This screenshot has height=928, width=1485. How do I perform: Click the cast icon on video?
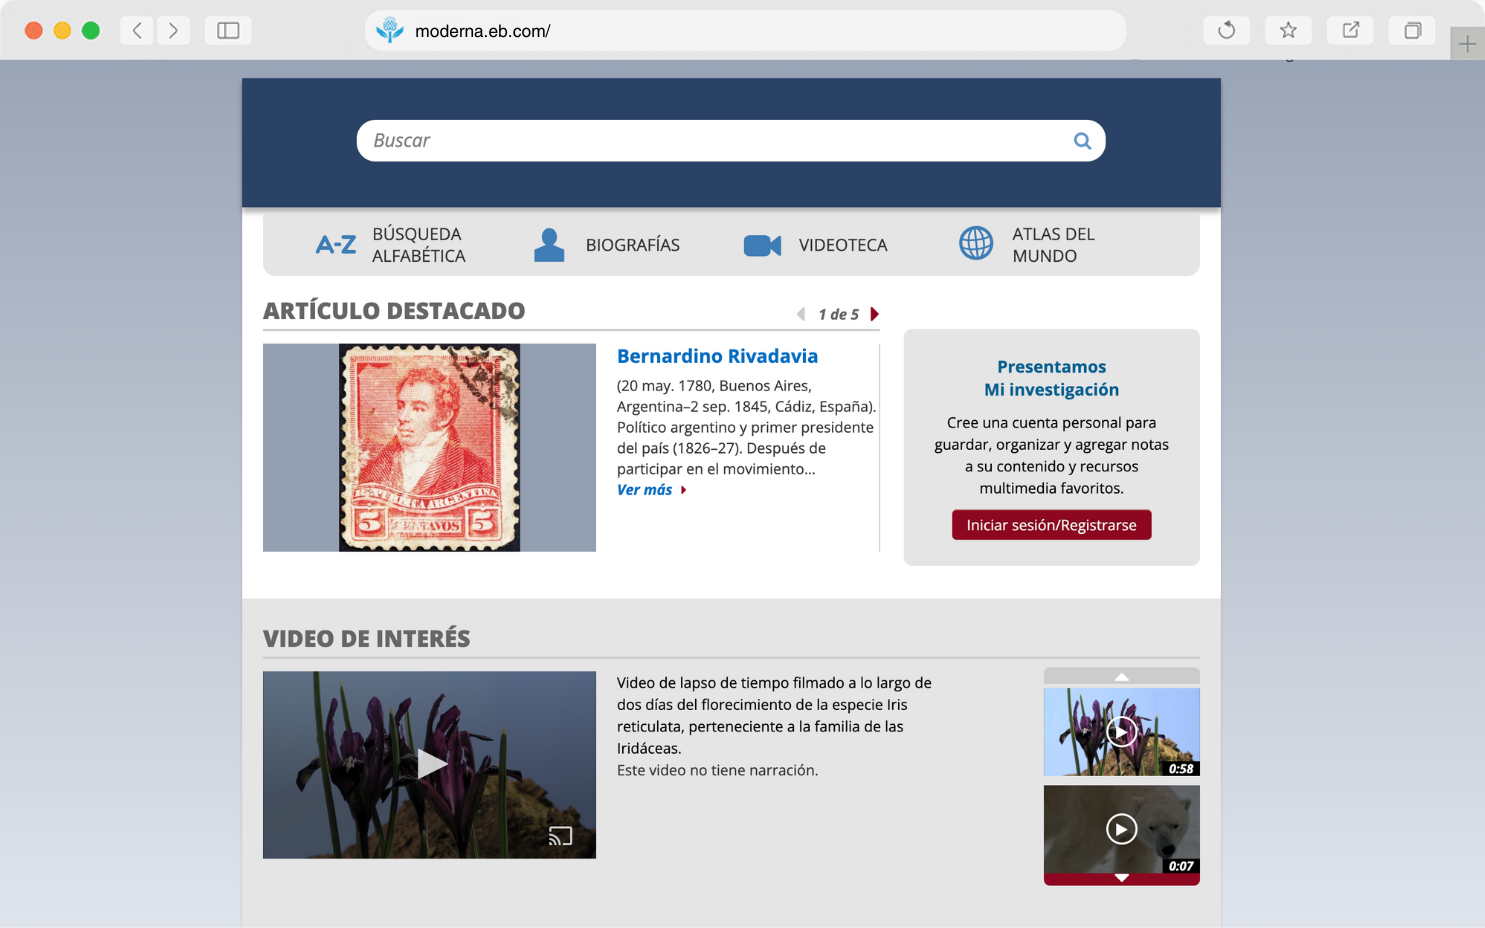coord(561,836)
